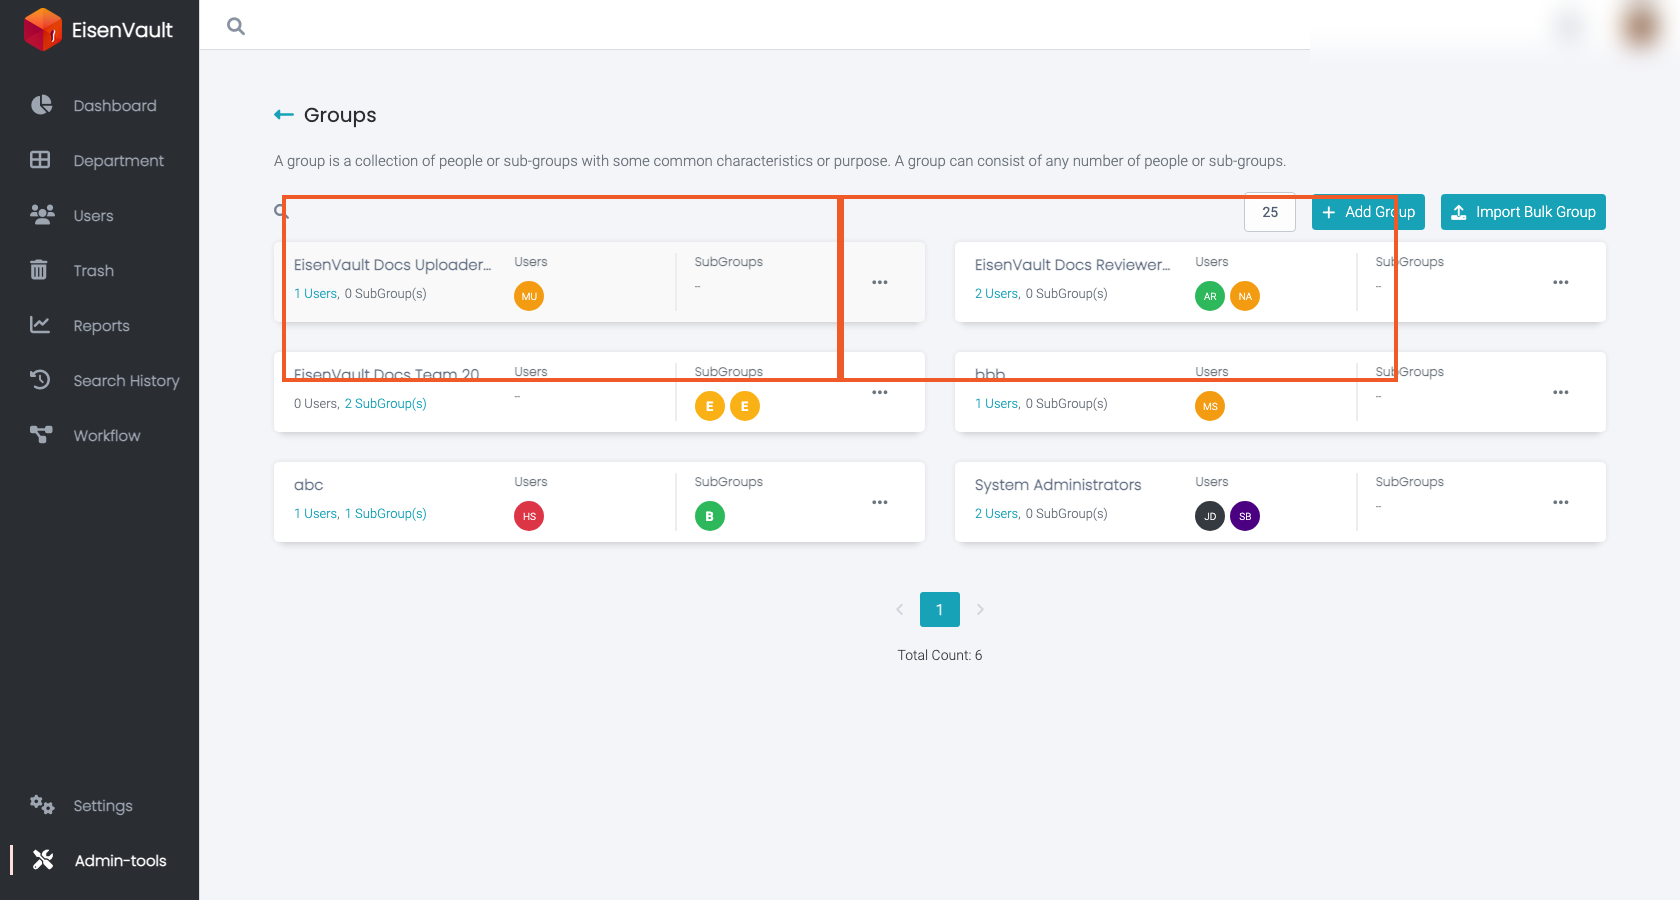Screen dimensions: 1680x900
Task: Open 1 Users link in abc group
Action: (315, 514)
